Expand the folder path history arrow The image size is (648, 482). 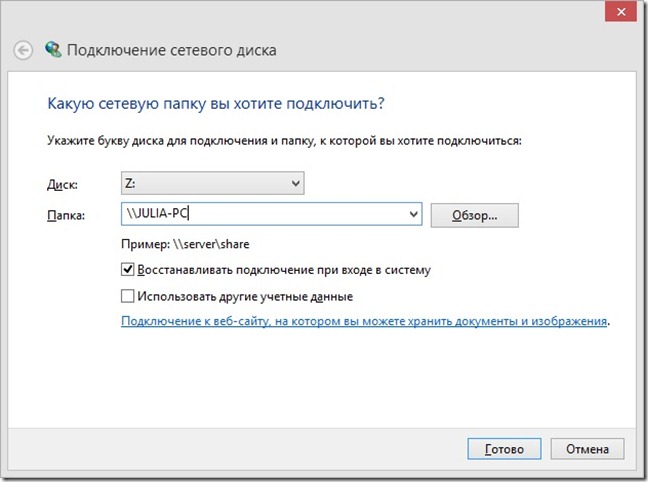pyautogui.click(x=414, y=213)
